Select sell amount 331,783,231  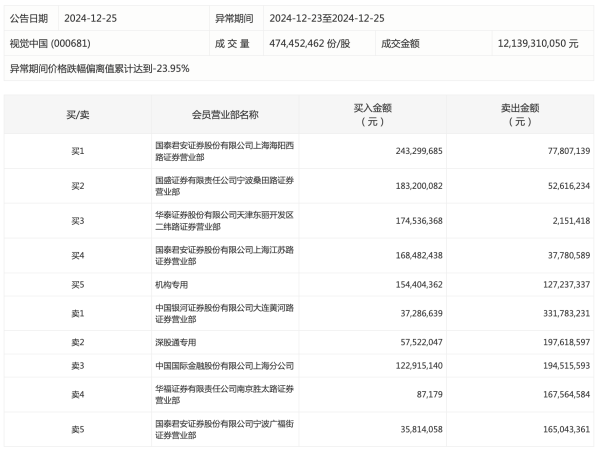click(567, 314)
